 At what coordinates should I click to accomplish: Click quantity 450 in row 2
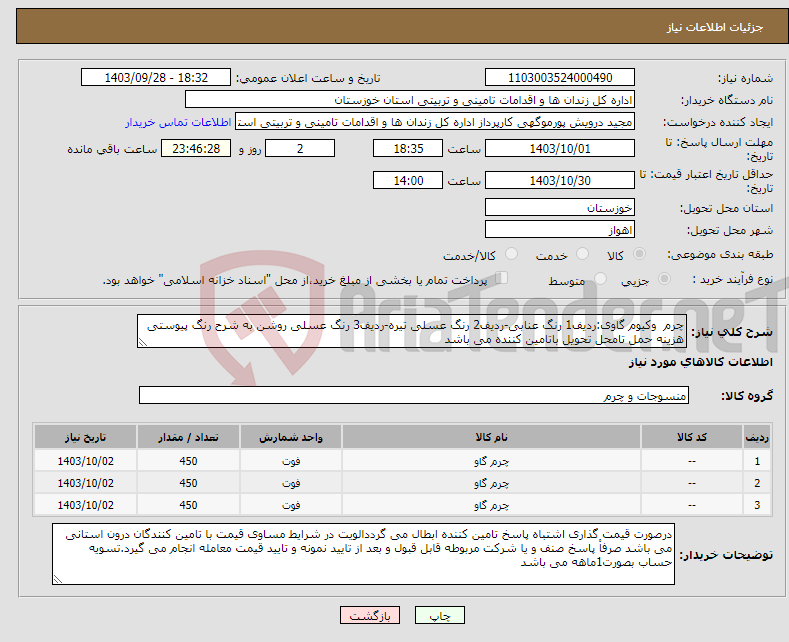click(188, 483)
